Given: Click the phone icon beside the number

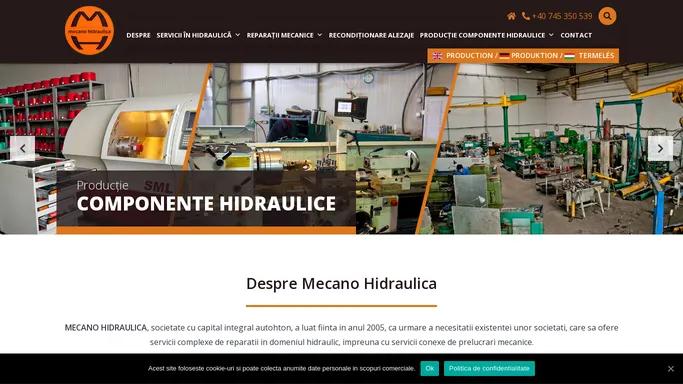Looking at the screenshot, I should point(526,16).
